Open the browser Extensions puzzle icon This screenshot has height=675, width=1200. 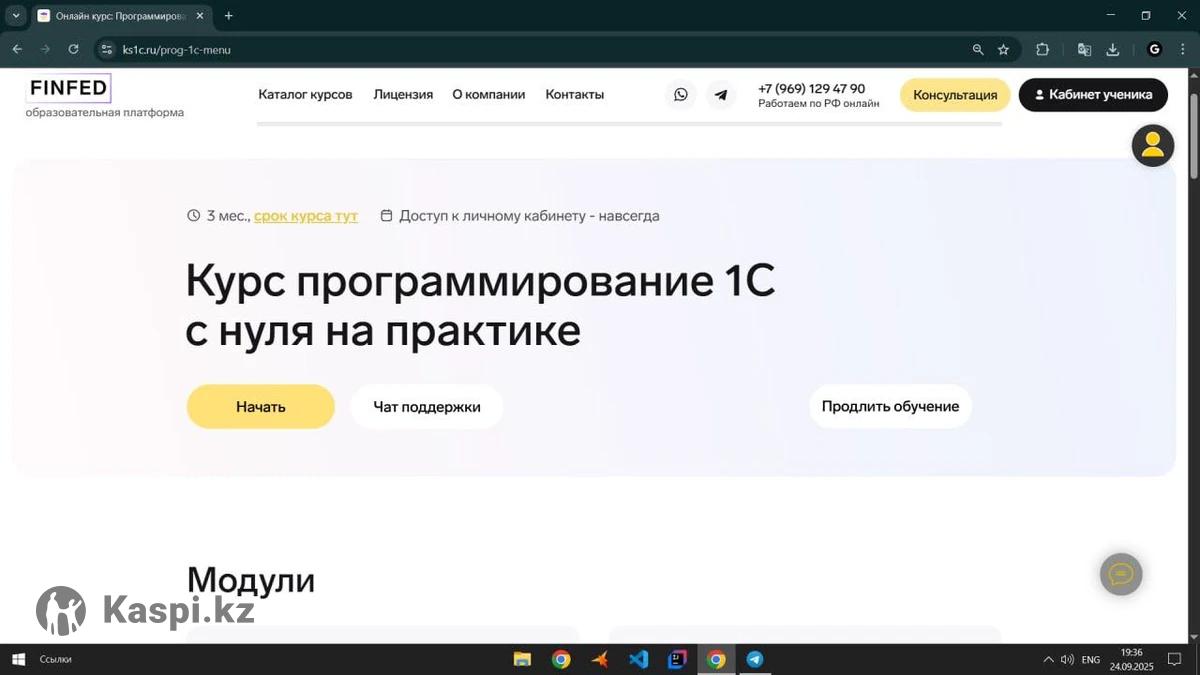pyautogui.click(x=1042, y=49)
